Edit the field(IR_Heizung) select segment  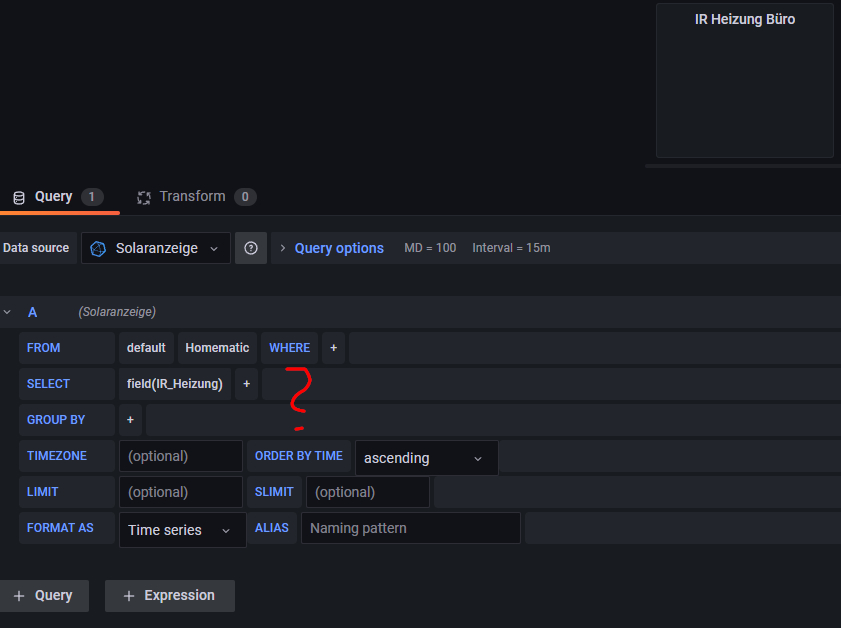[175, 384]
